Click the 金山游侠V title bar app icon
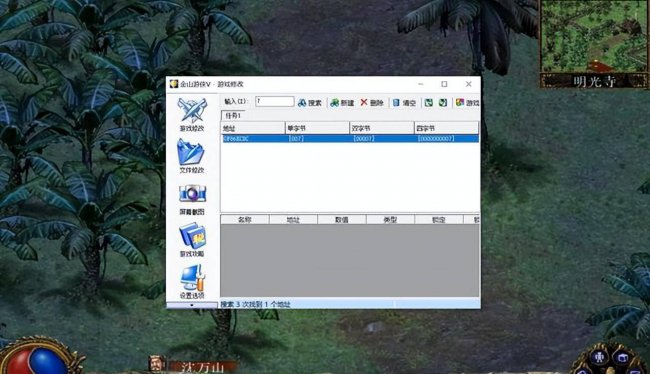The image size is (650, 374). click(x=174, y=84)
